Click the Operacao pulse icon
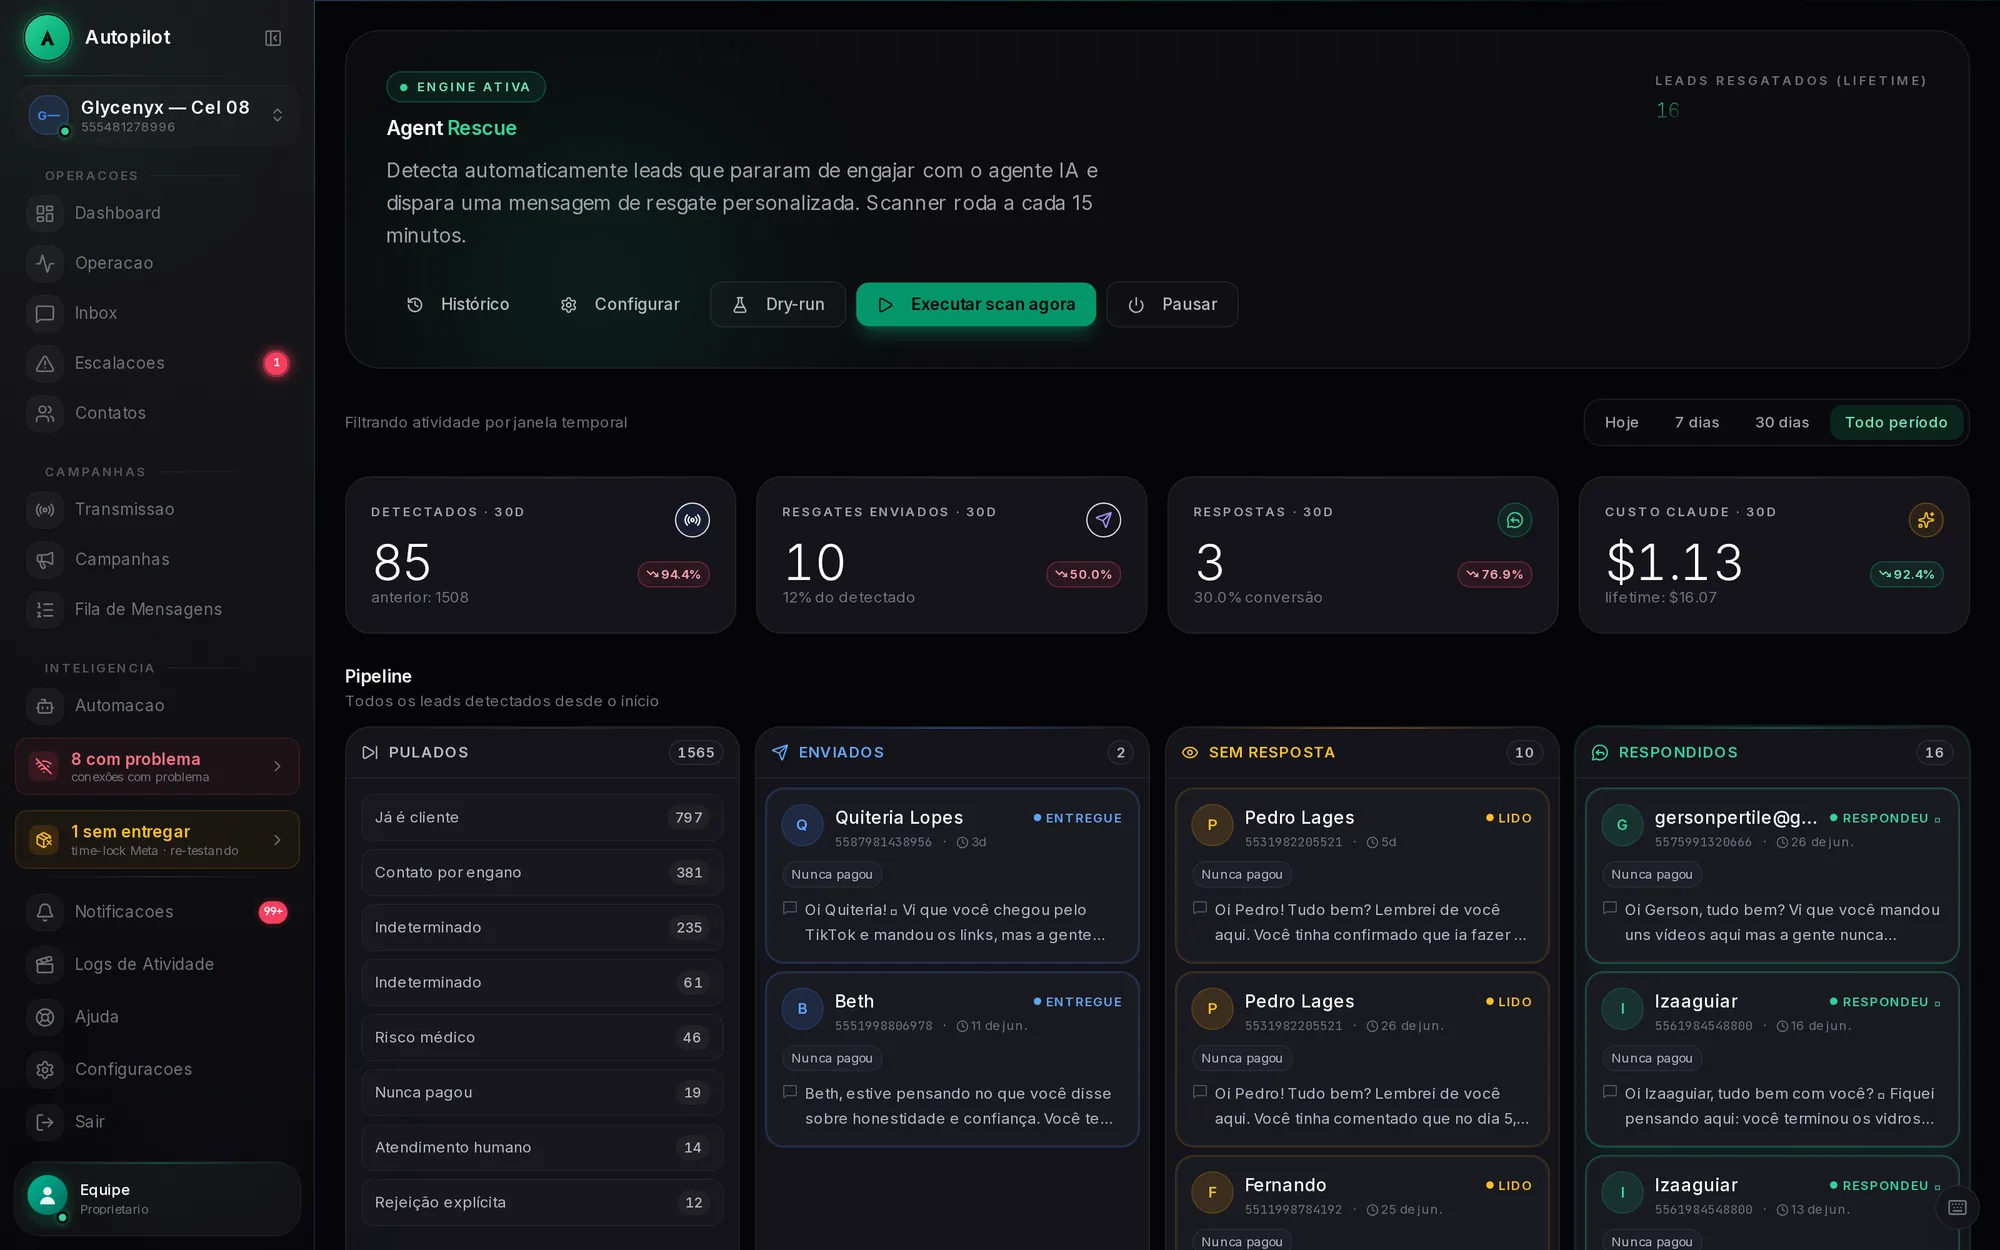2000x1250 pixels. pos(45,263)
